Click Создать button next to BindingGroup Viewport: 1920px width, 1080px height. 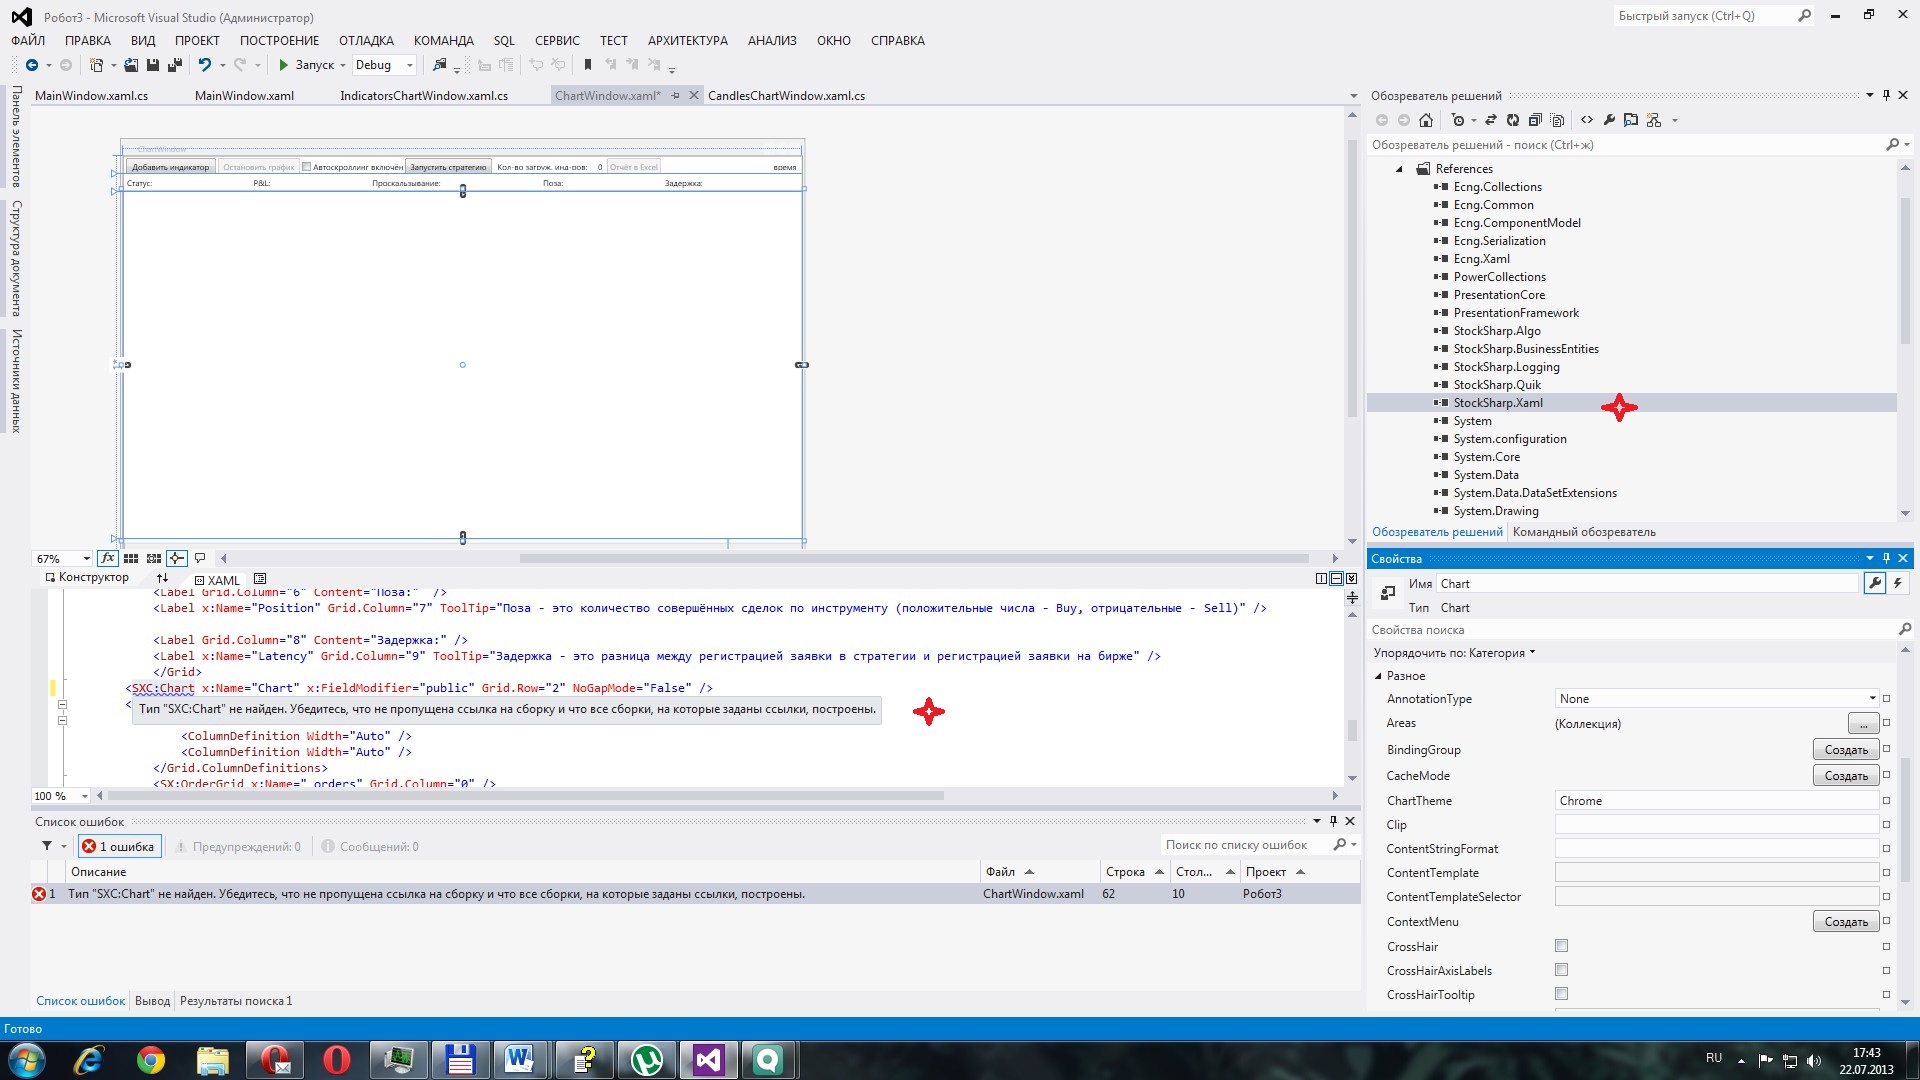pyautogui.click(x=1845, y=750)
